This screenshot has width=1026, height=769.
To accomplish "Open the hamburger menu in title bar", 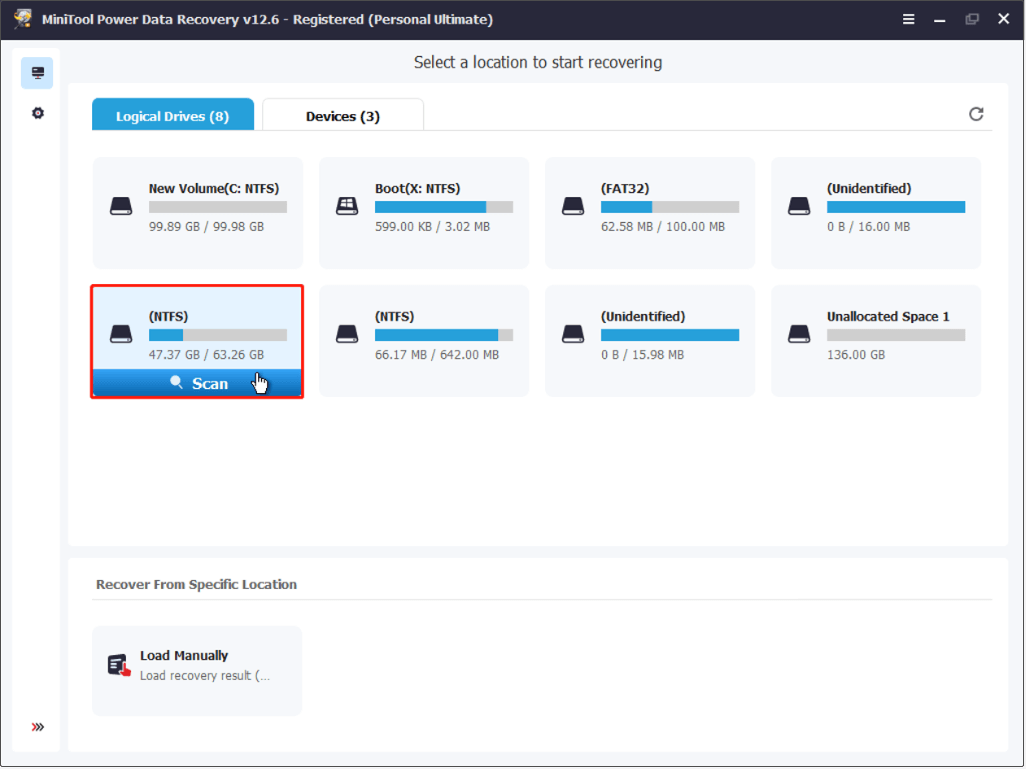I will click(908, 19).
